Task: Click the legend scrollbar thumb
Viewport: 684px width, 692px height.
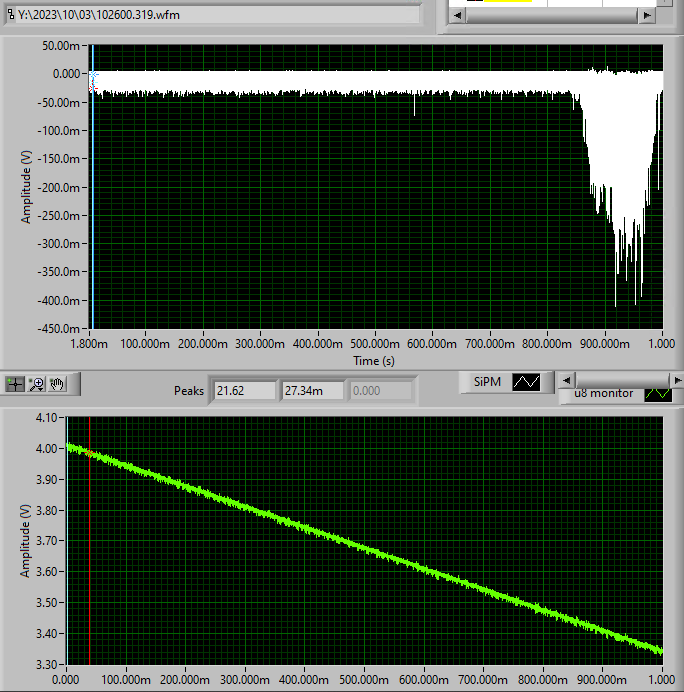Action: click(622, 380)
